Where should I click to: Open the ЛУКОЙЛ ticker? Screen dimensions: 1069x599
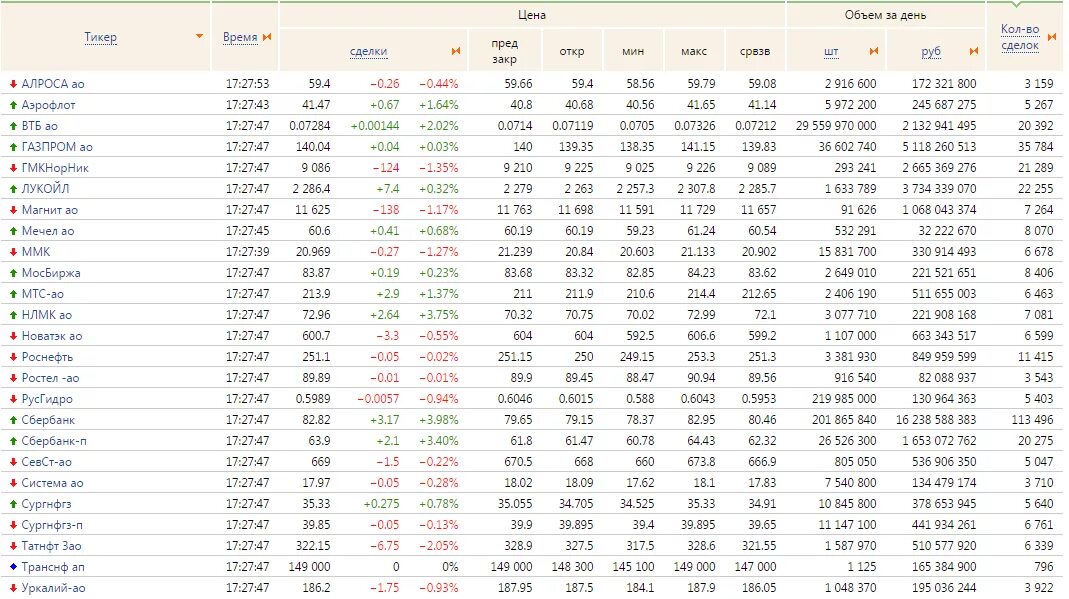pyautogui.click(x=45, y=189)
